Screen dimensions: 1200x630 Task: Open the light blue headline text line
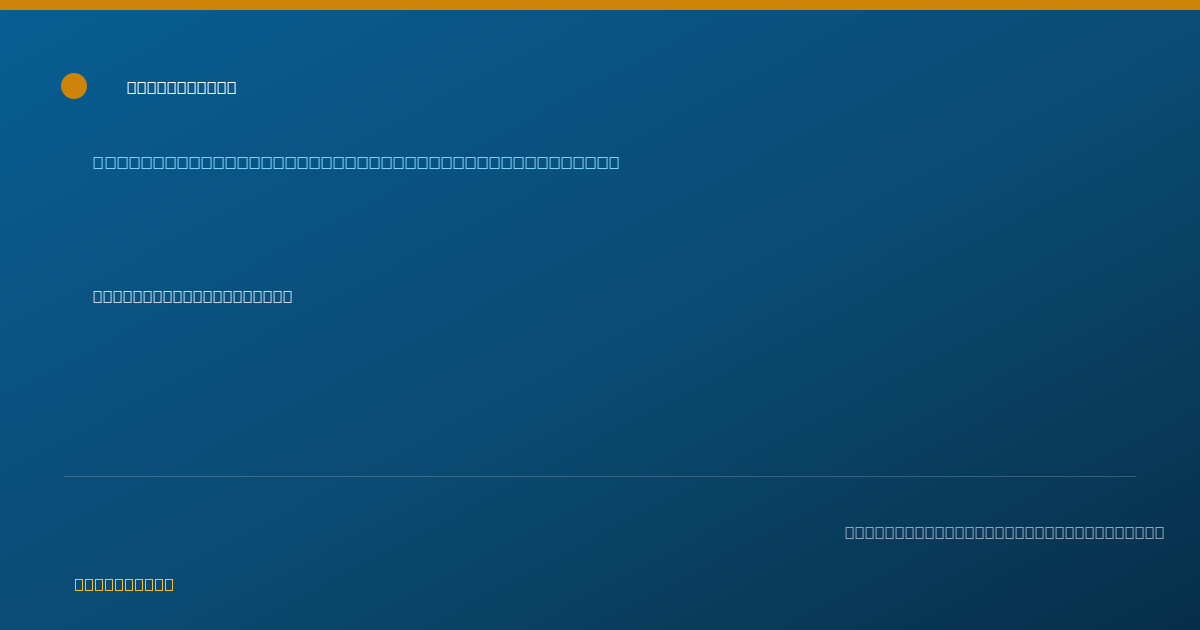pos(356,163)
